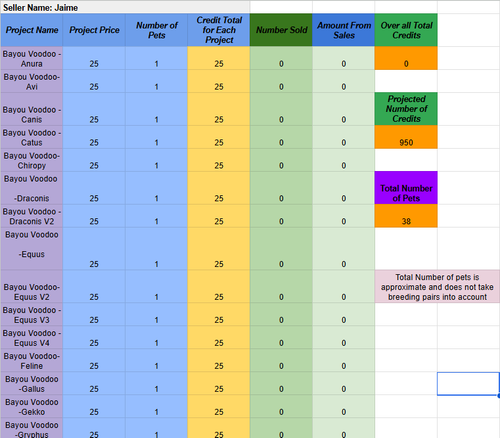500x438 pixels.
Task: Select the total pets value 38
Action: (x=406, y=216)
